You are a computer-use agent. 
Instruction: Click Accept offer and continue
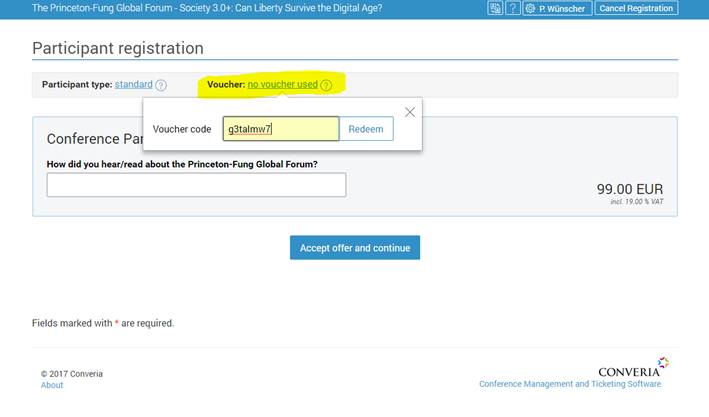355,247
